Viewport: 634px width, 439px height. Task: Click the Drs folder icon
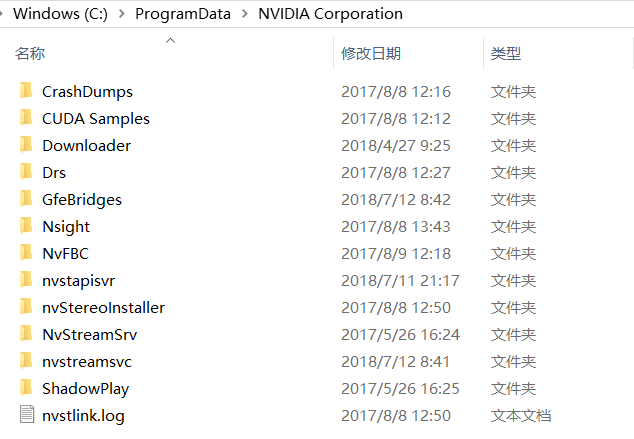[x=26, y=172]
